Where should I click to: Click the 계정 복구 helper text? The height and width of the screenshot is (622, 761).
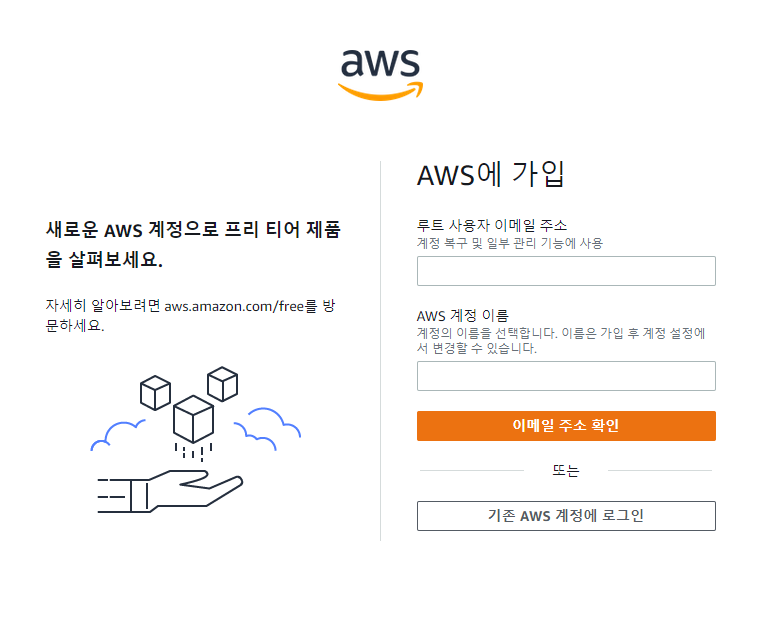[510, 243]
